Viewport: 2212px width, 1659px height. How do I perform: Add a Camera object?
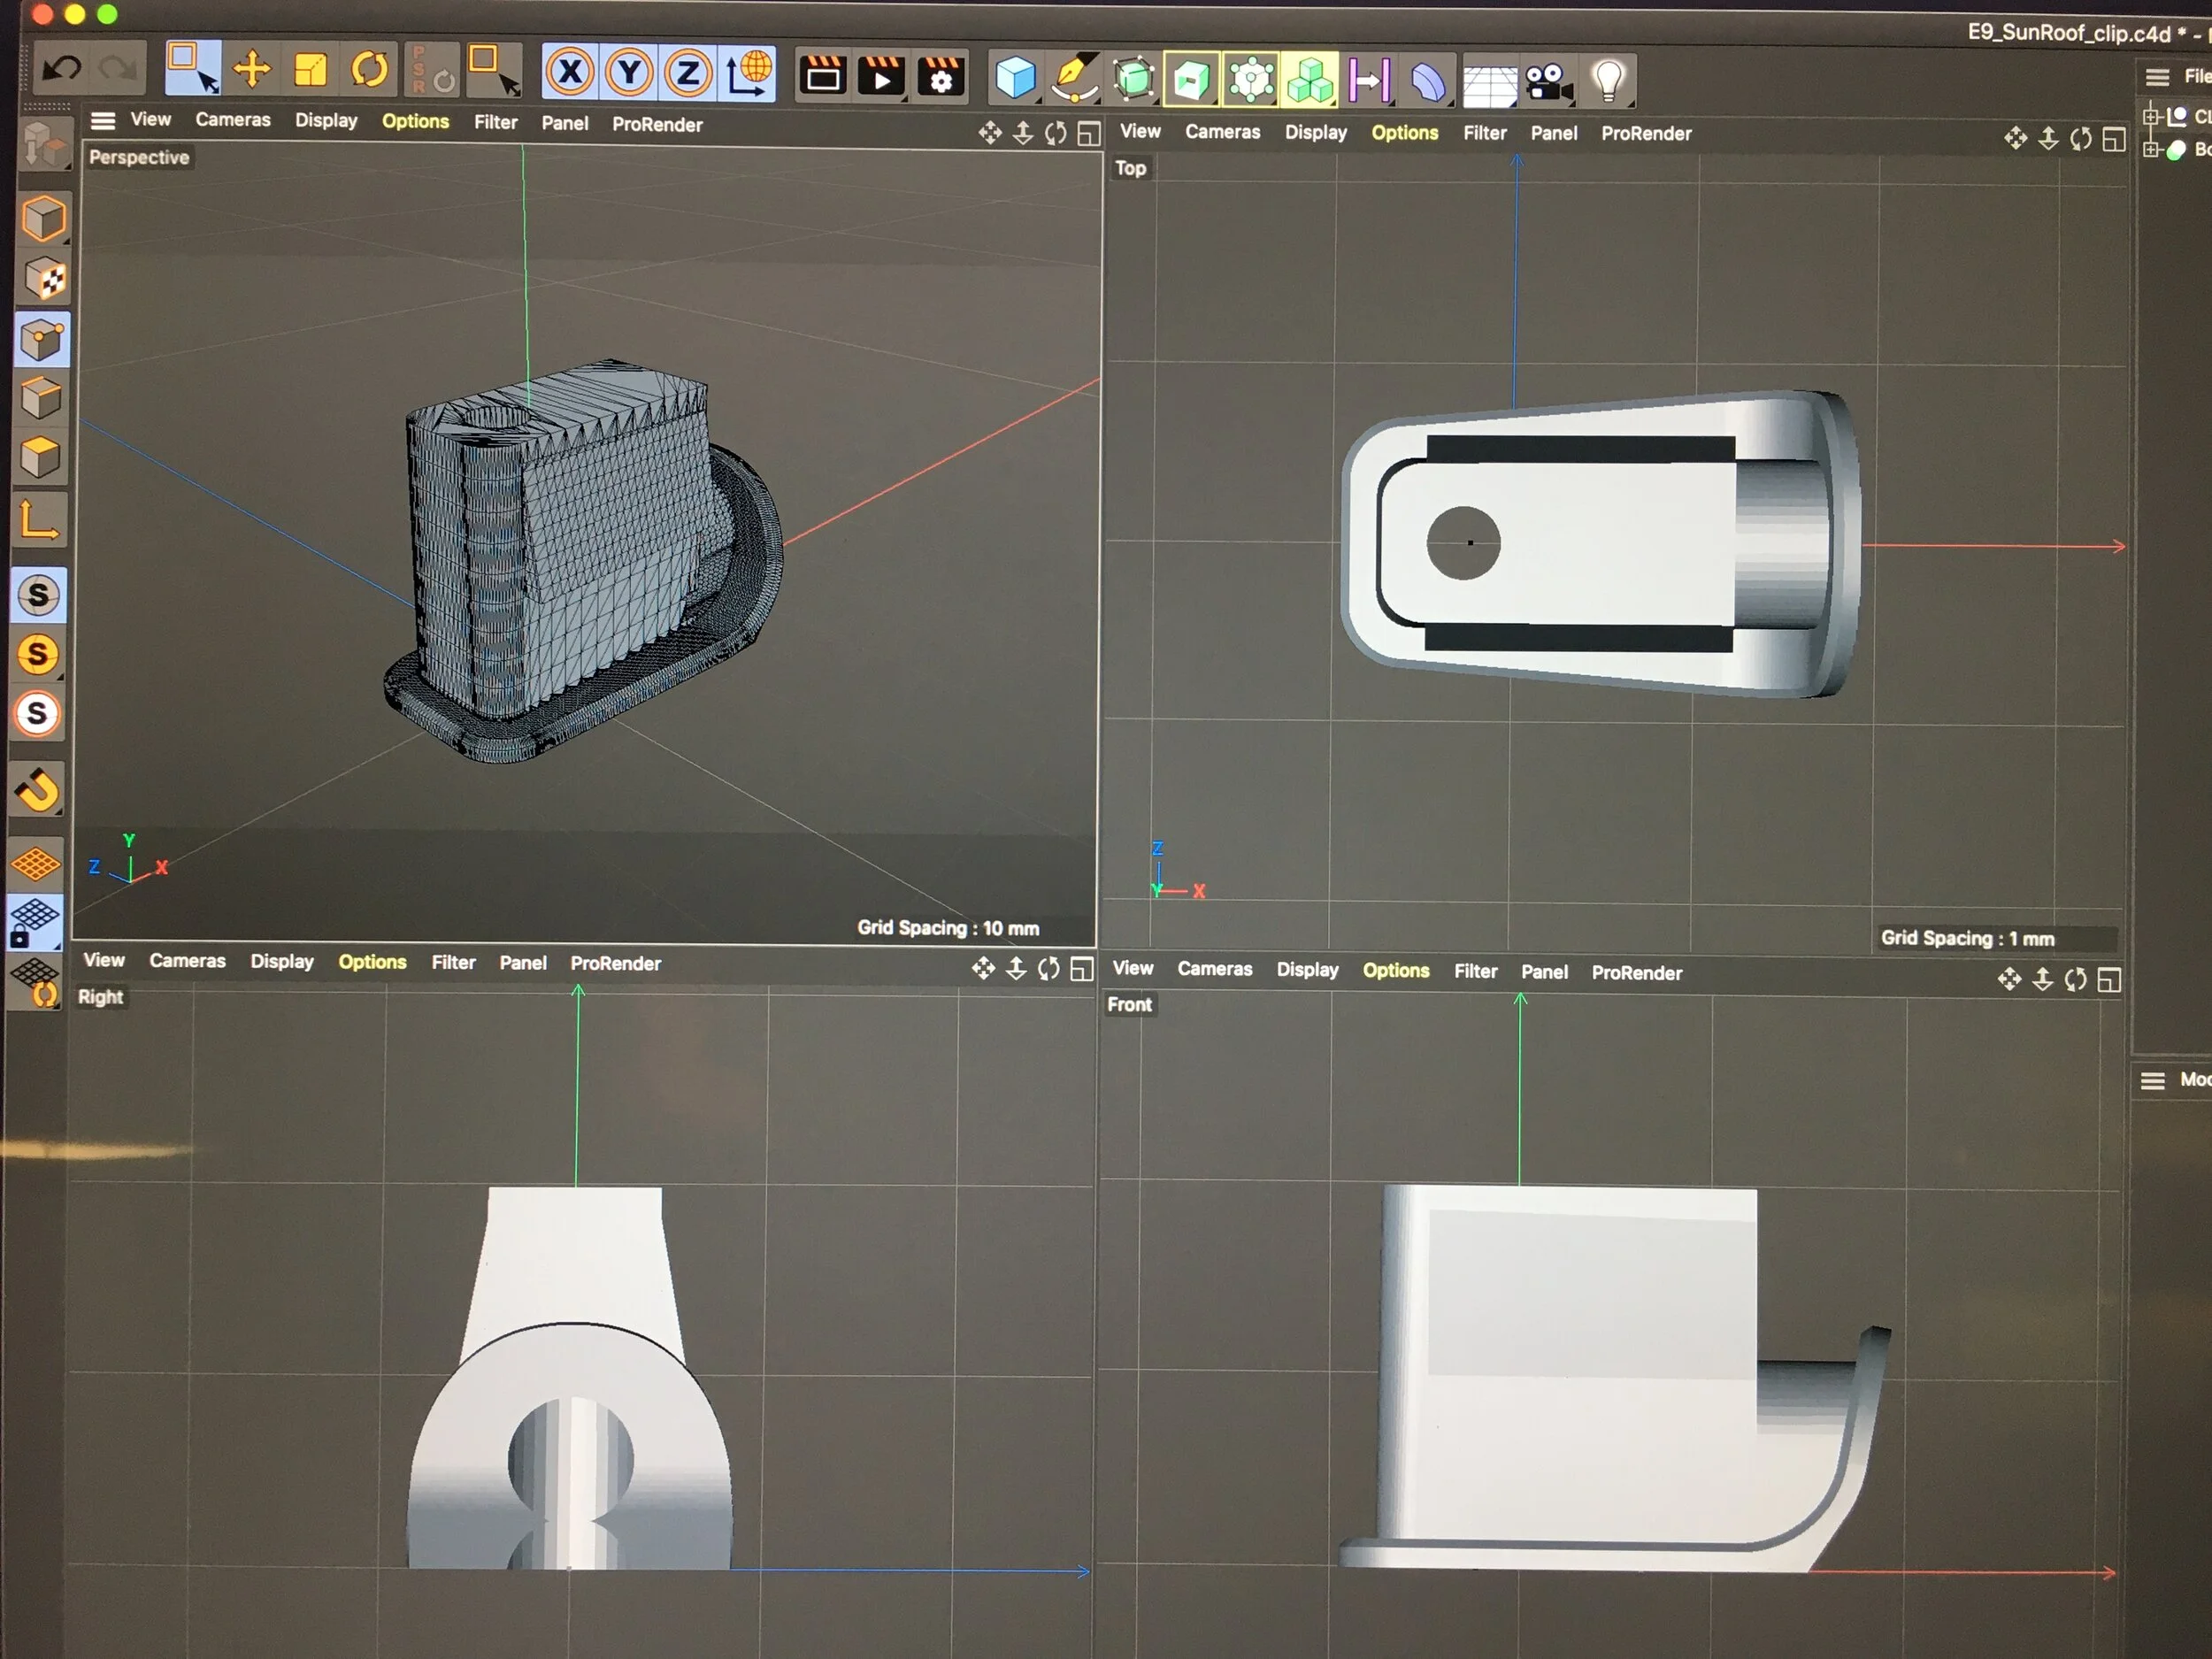(x=1548, y=83)
